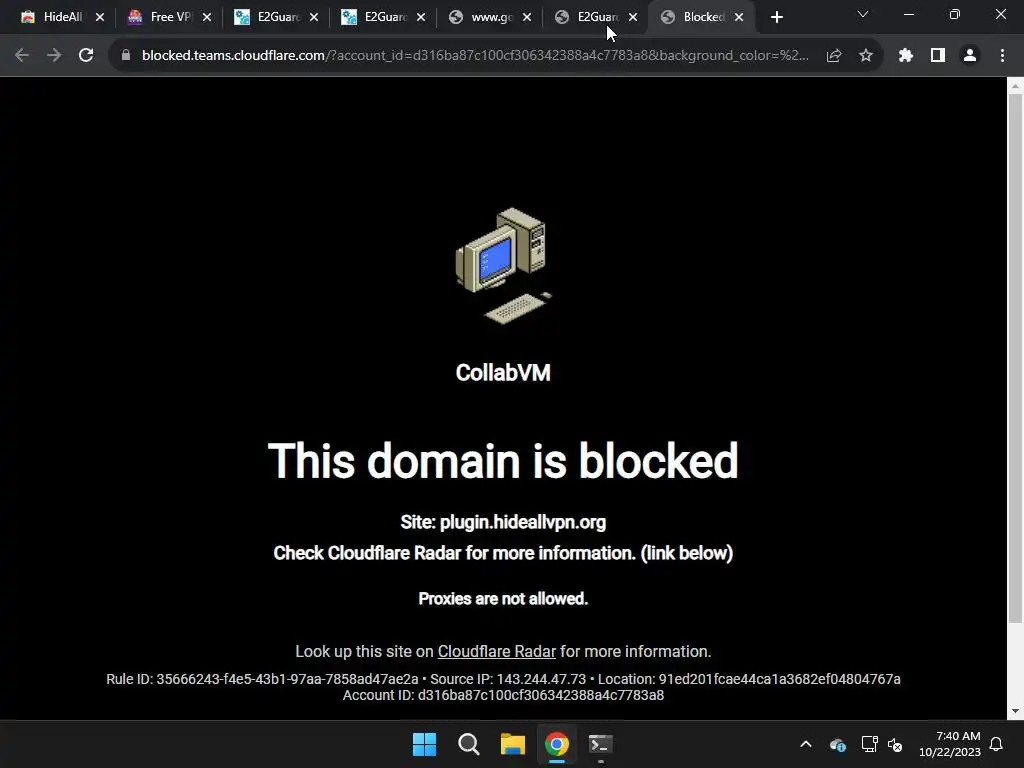1024x768 pixels.
Task: Switch to the Free VPN tab
Action: tap(161, 17)
